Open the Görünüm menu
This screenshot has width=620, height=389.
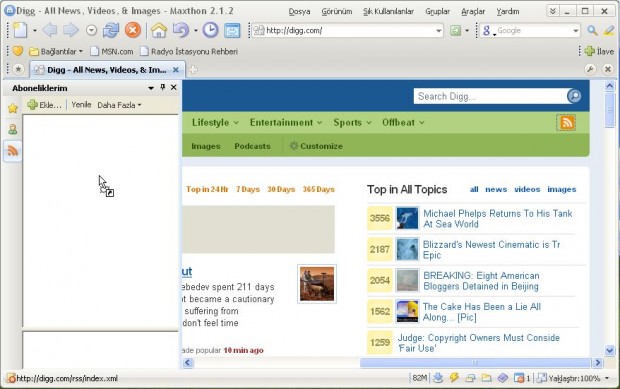[x=336, y=11]
